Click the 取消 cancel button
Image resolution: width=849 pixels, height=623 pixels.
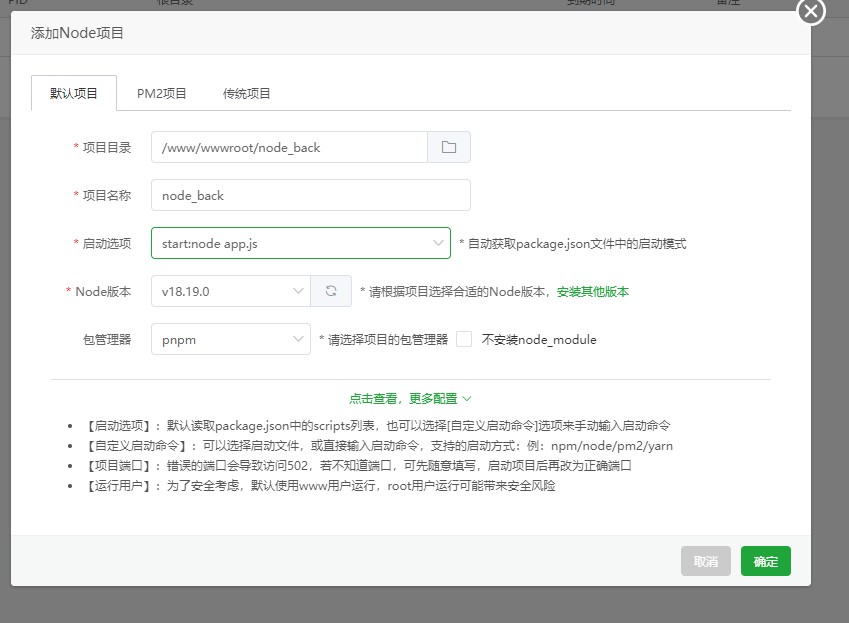(706, 561)
